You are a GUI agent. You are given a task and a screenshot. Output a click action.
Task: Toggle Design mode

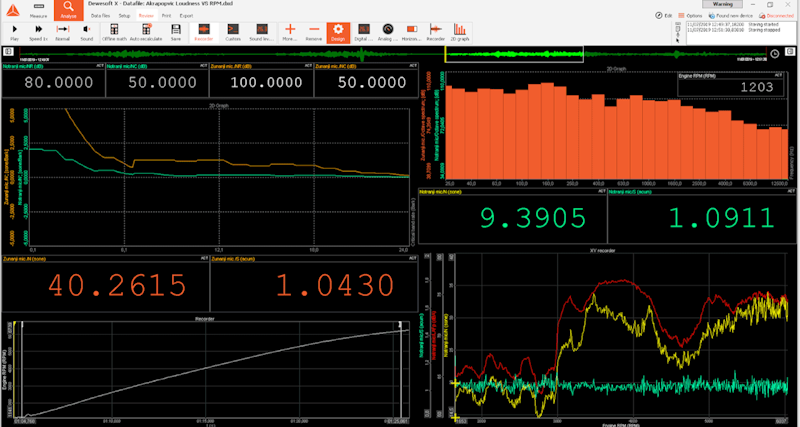coord(338,33)
